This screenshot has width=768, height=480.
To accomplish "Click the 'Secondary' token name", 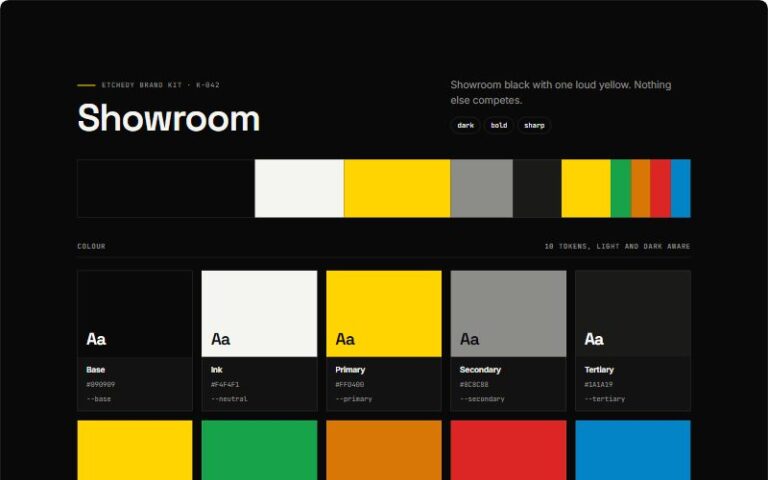I will (480, 370).
